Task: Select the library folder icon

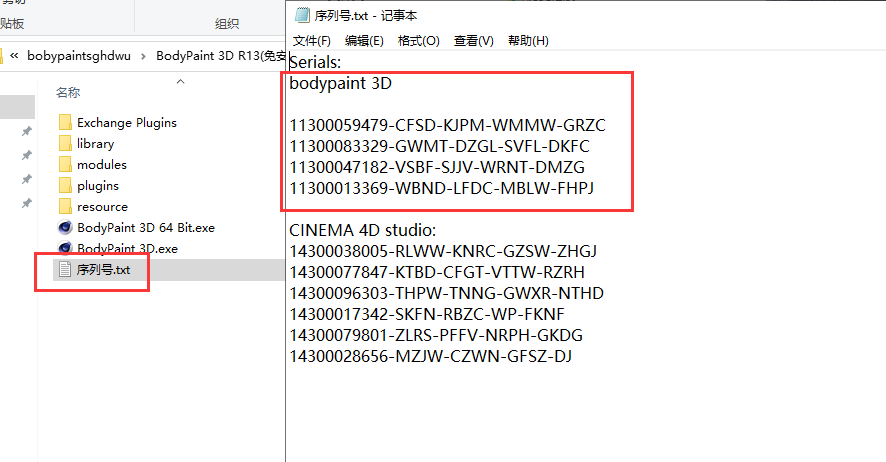Action: click(x=65, y=143)
